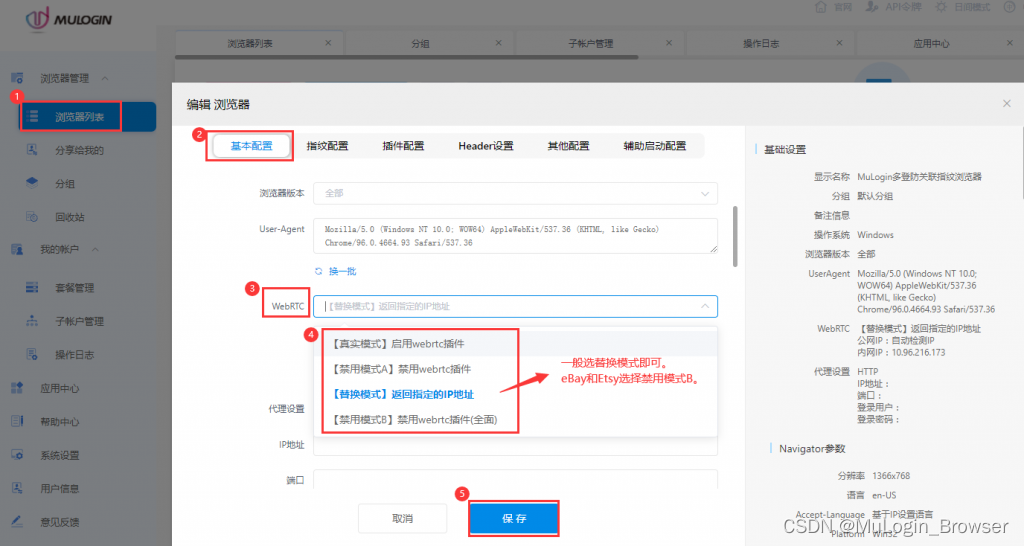This screenshot has width=1024, height=546.
Task: Click the 换一批 refresh icon
Action: (x=319, y=271)
